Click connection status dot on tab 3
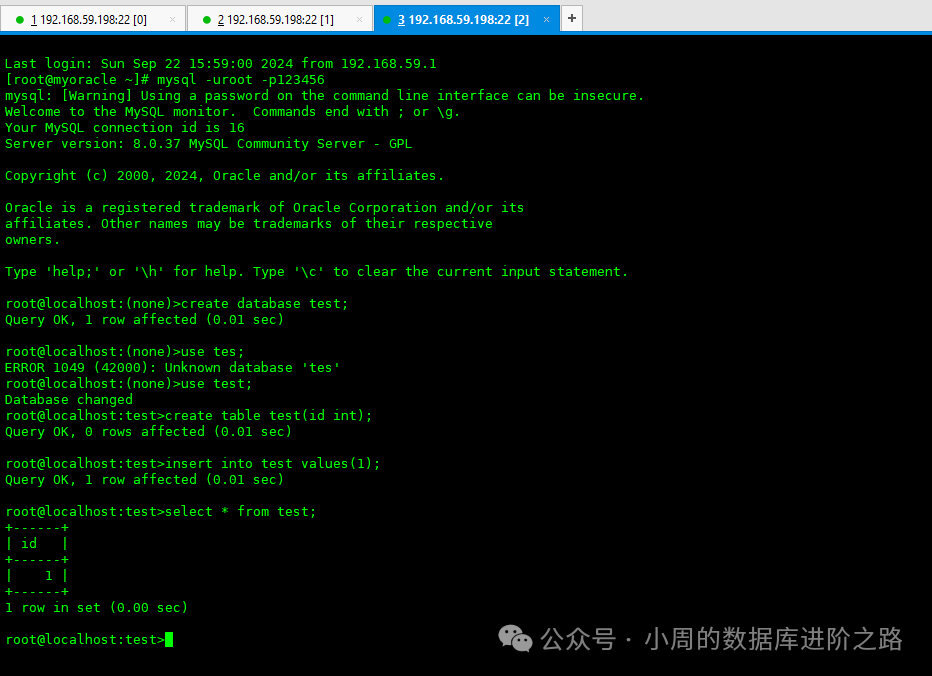932x676 pixels. pos(387,20)
